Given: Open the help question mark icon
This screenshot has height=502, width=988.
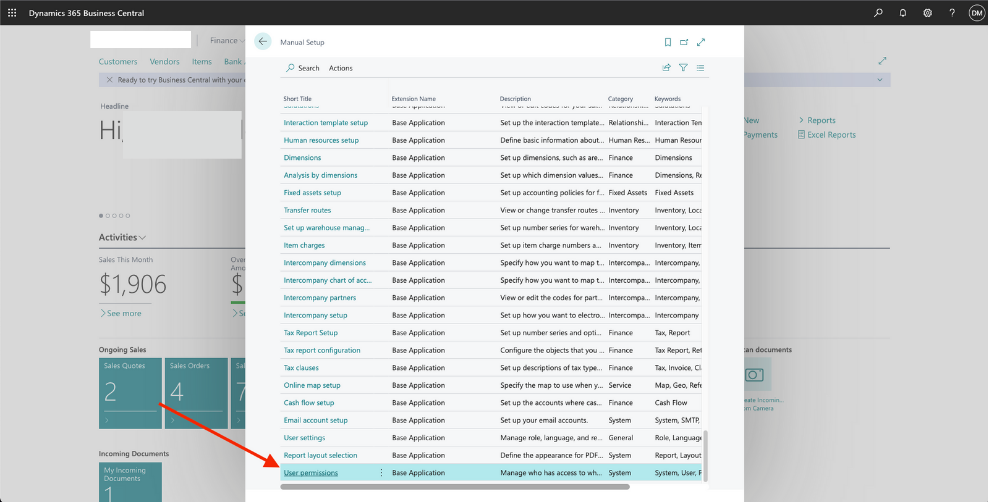Looking at the screenshot, I should coord(951,13).
